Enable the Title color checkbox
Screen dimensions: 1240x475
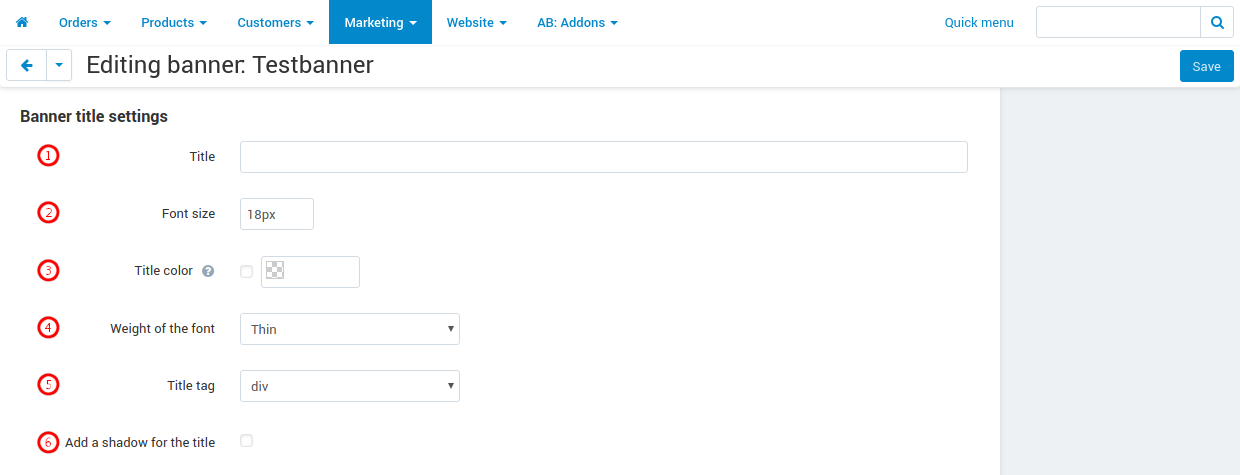247,271
